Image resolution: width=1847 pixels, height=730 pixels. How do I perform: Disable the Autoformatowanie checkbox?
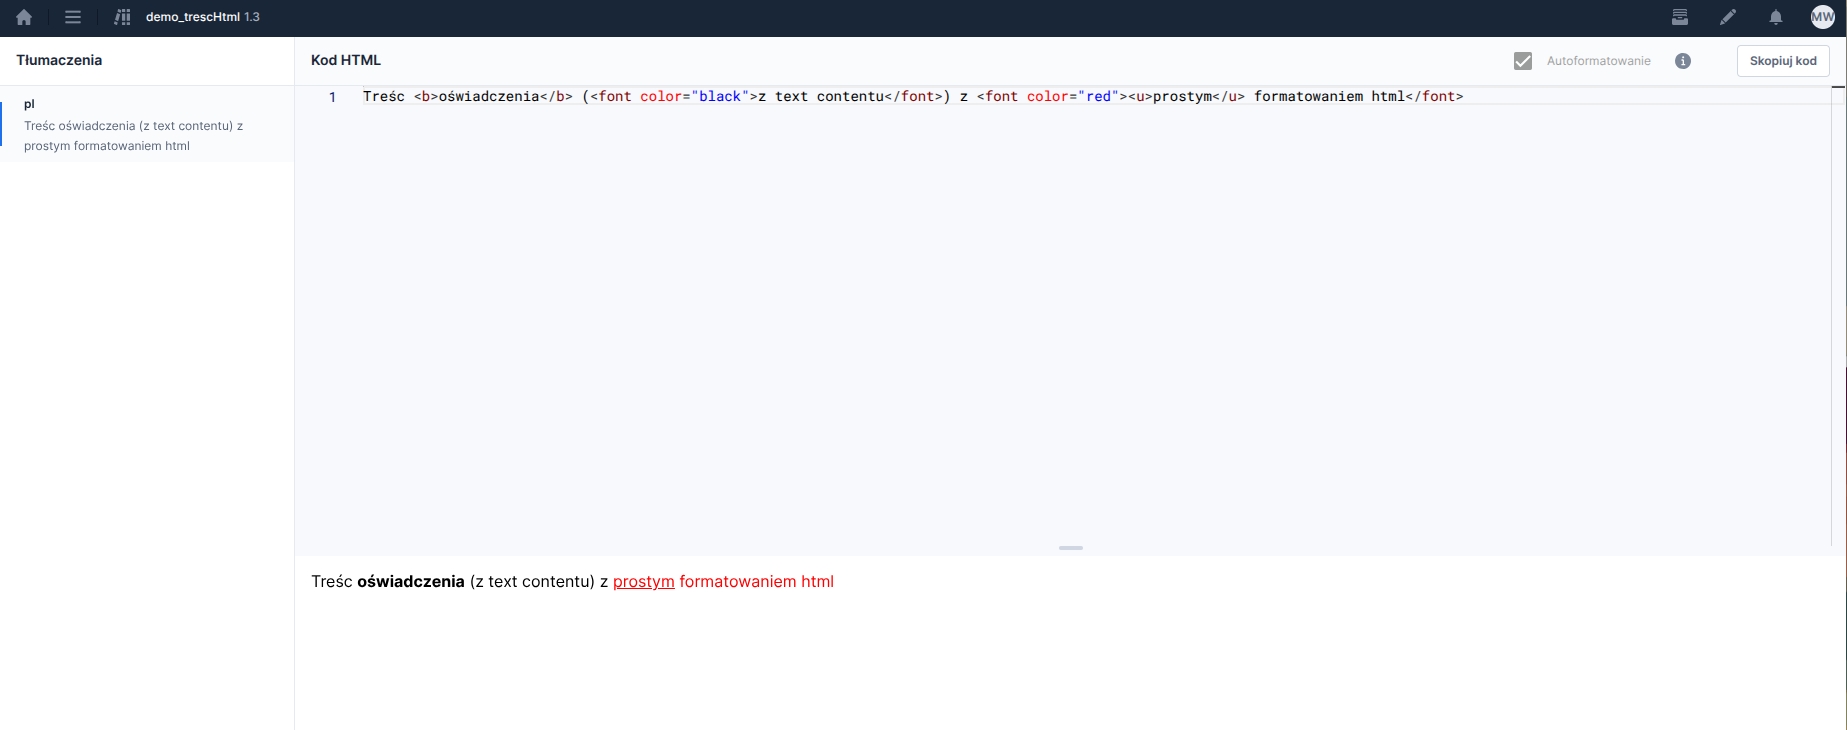(x=1523, y=61)
